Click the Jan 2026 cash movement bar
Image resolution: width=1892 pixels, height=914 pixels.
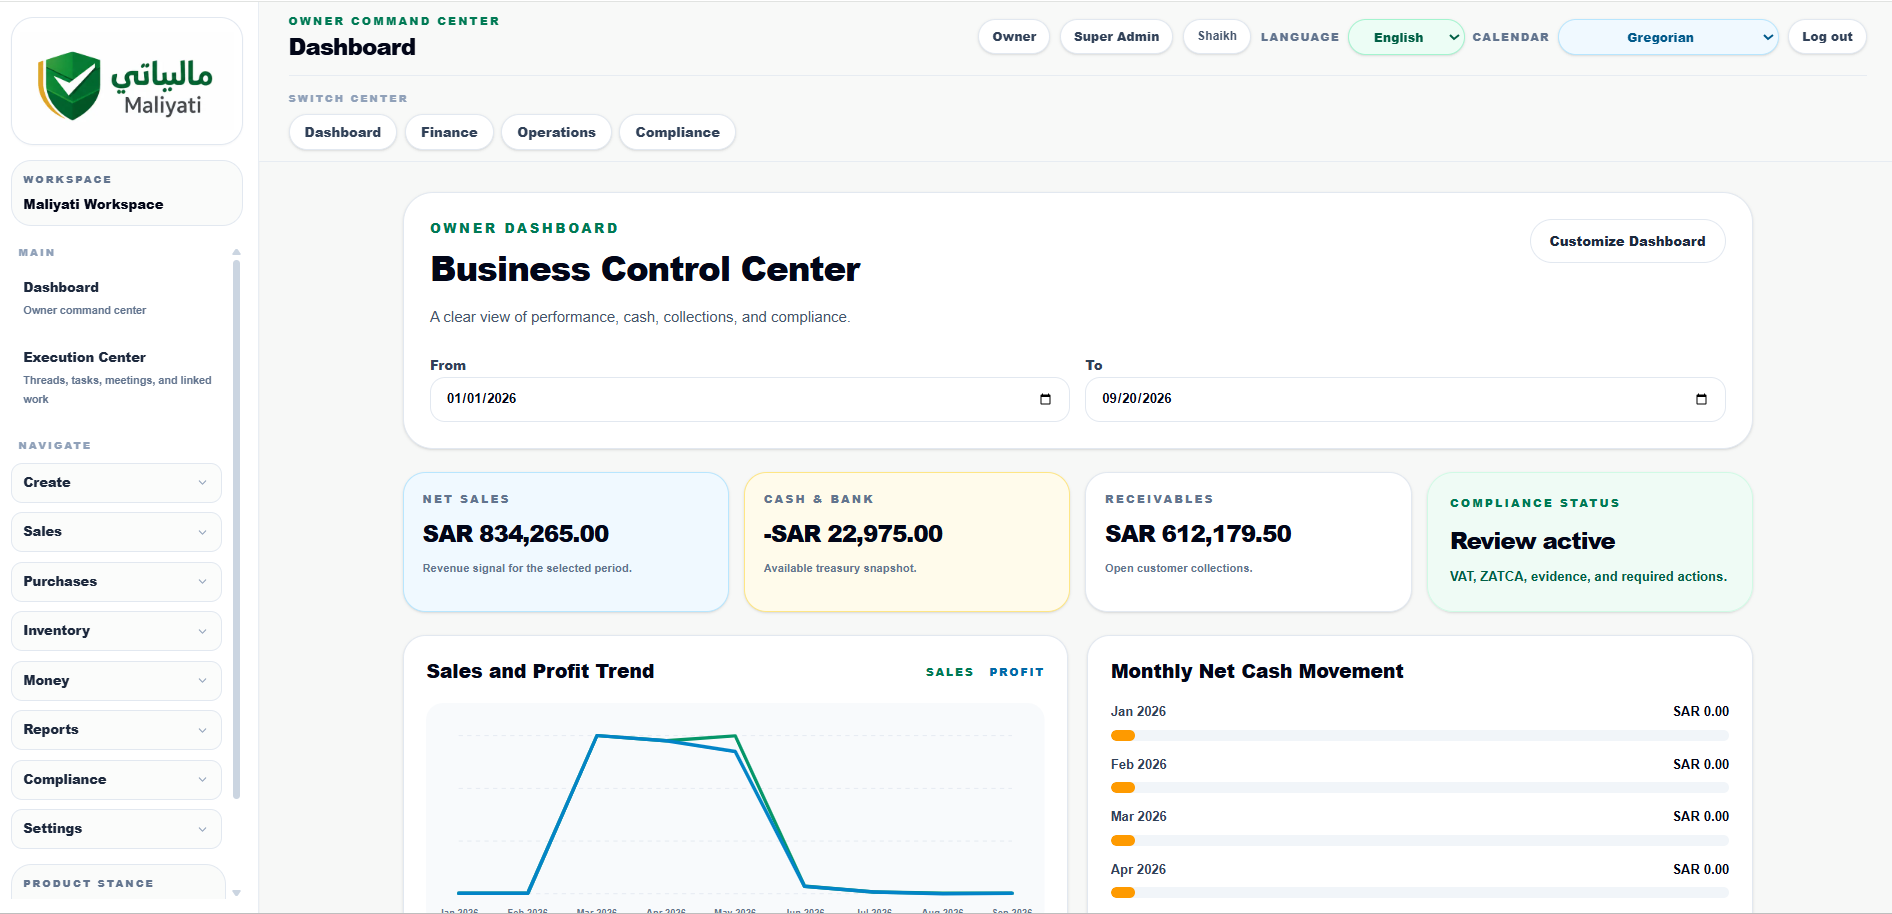(x=1419, y=736)
